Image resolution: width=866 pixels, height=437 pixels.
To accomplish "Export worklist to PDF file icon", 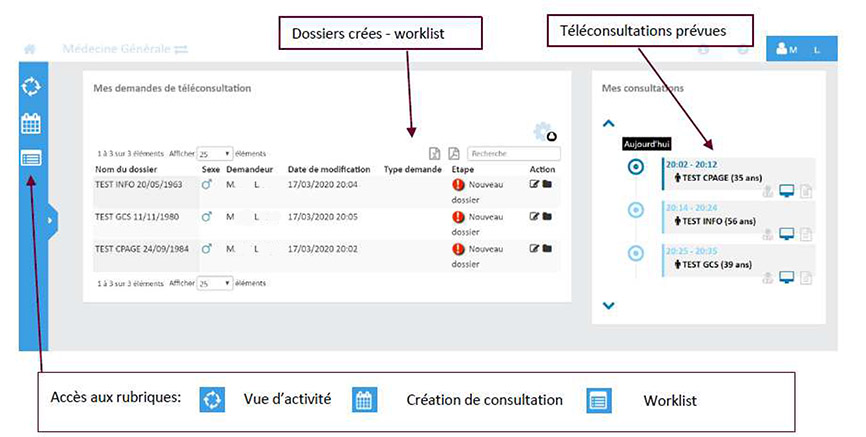I will point(453,153).
